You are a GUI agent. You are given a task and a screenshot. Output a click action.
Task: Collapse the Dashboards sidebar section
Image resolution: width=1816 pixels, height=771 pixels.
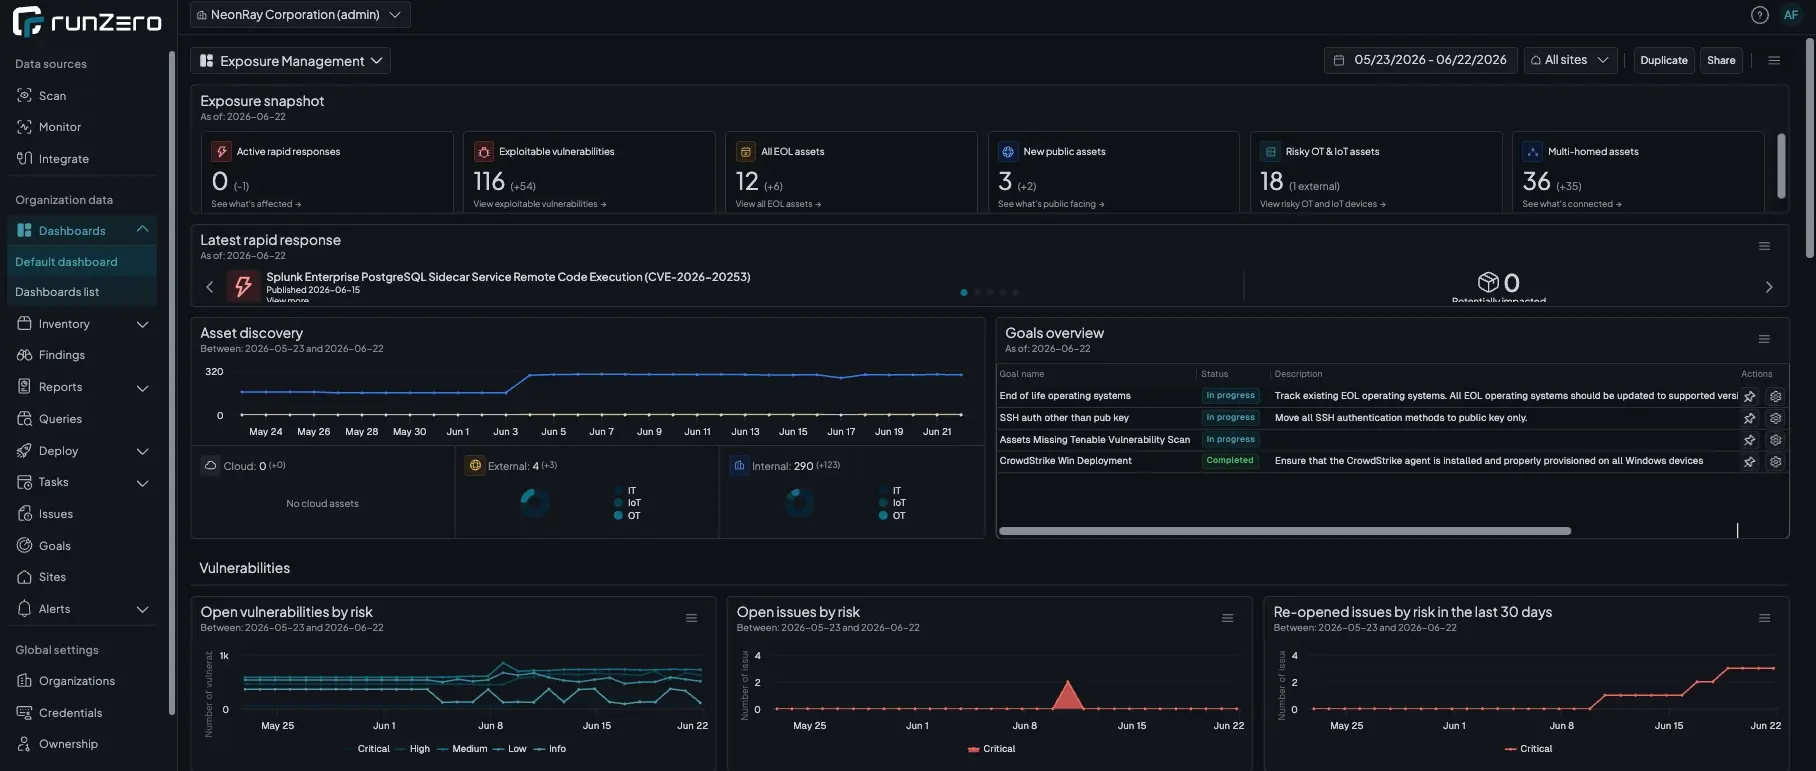[143, 230]
